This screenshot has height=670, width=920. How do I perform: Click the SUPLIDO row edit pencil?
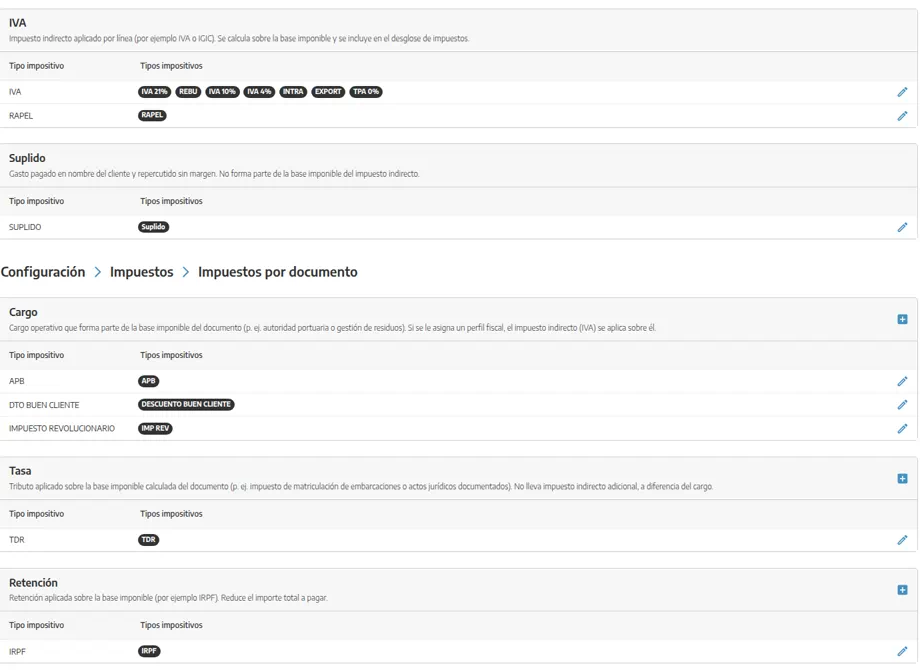902,227
